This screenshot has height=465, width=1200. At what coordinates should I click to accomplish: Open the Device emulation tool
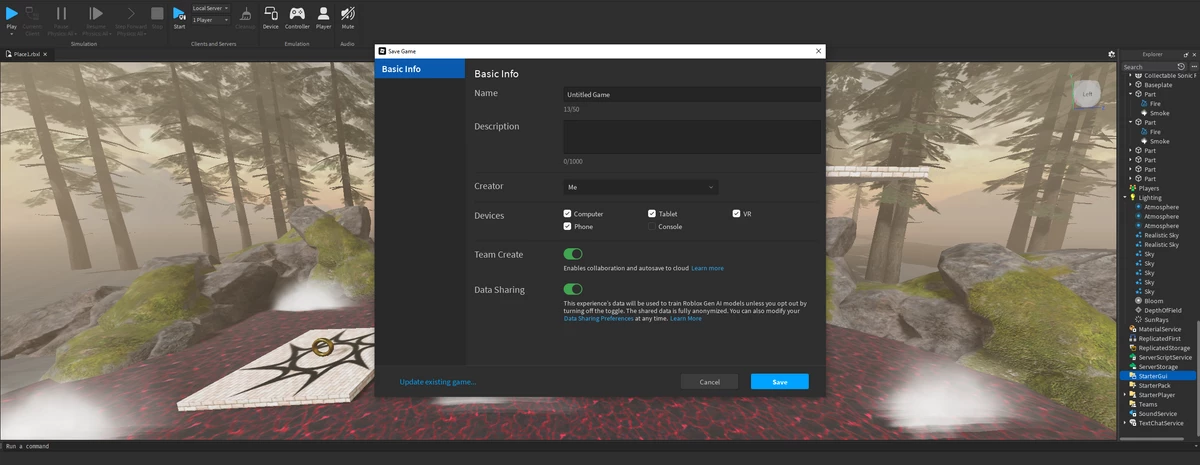tap(270, 14)
